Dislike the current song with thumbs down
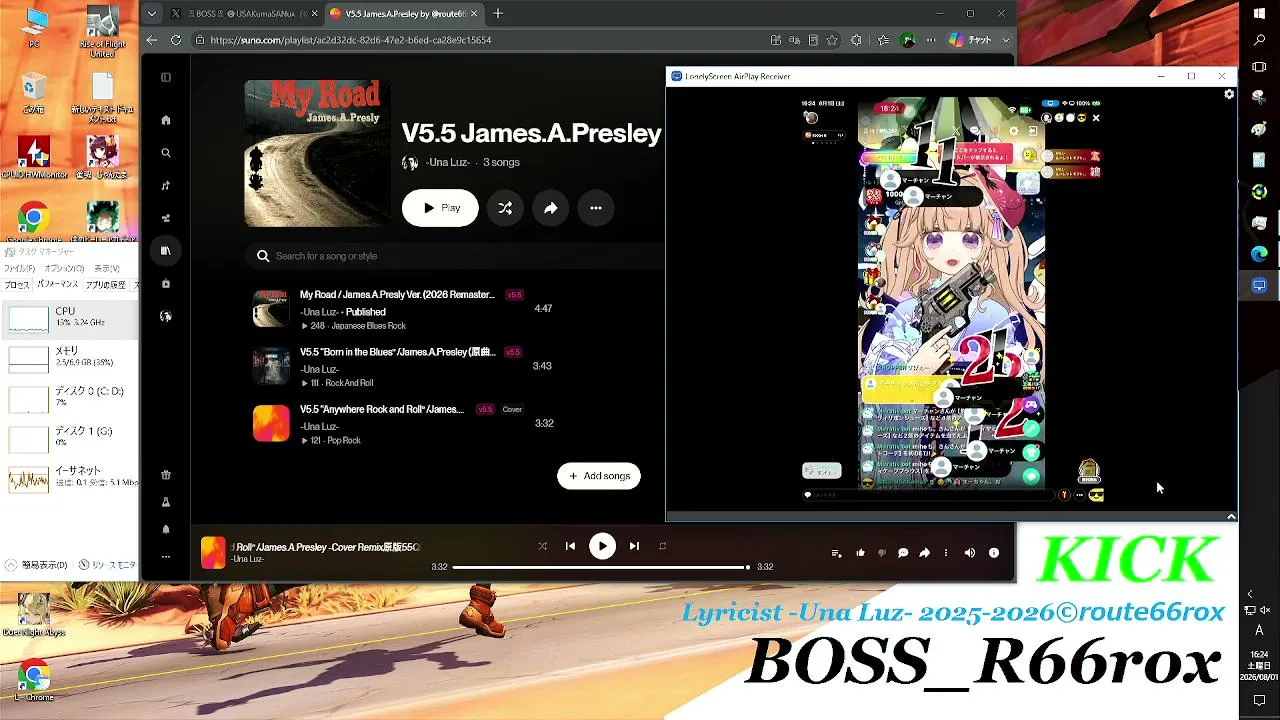1280x720 pixels. [x=882, y=553]
